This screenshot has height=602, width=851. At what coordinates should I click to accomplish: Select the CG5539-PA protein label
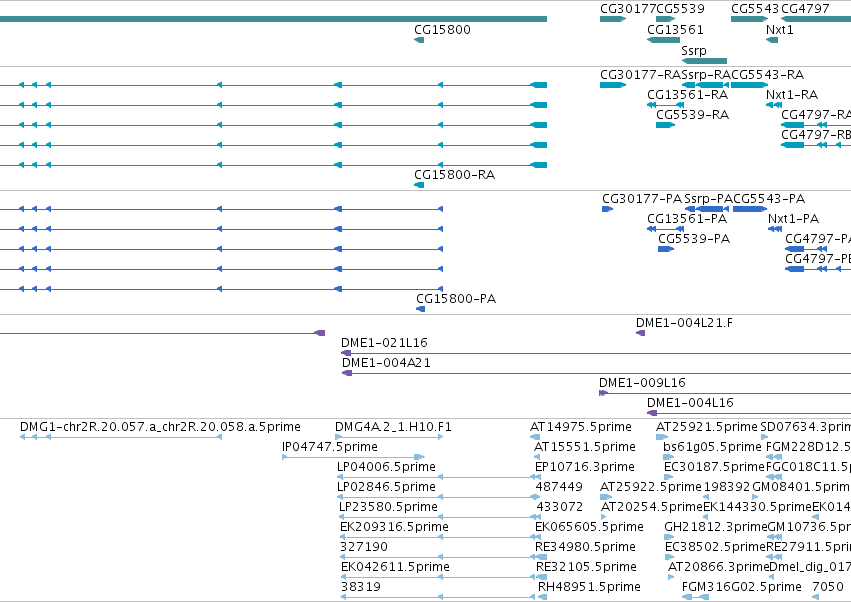point(694,239)
